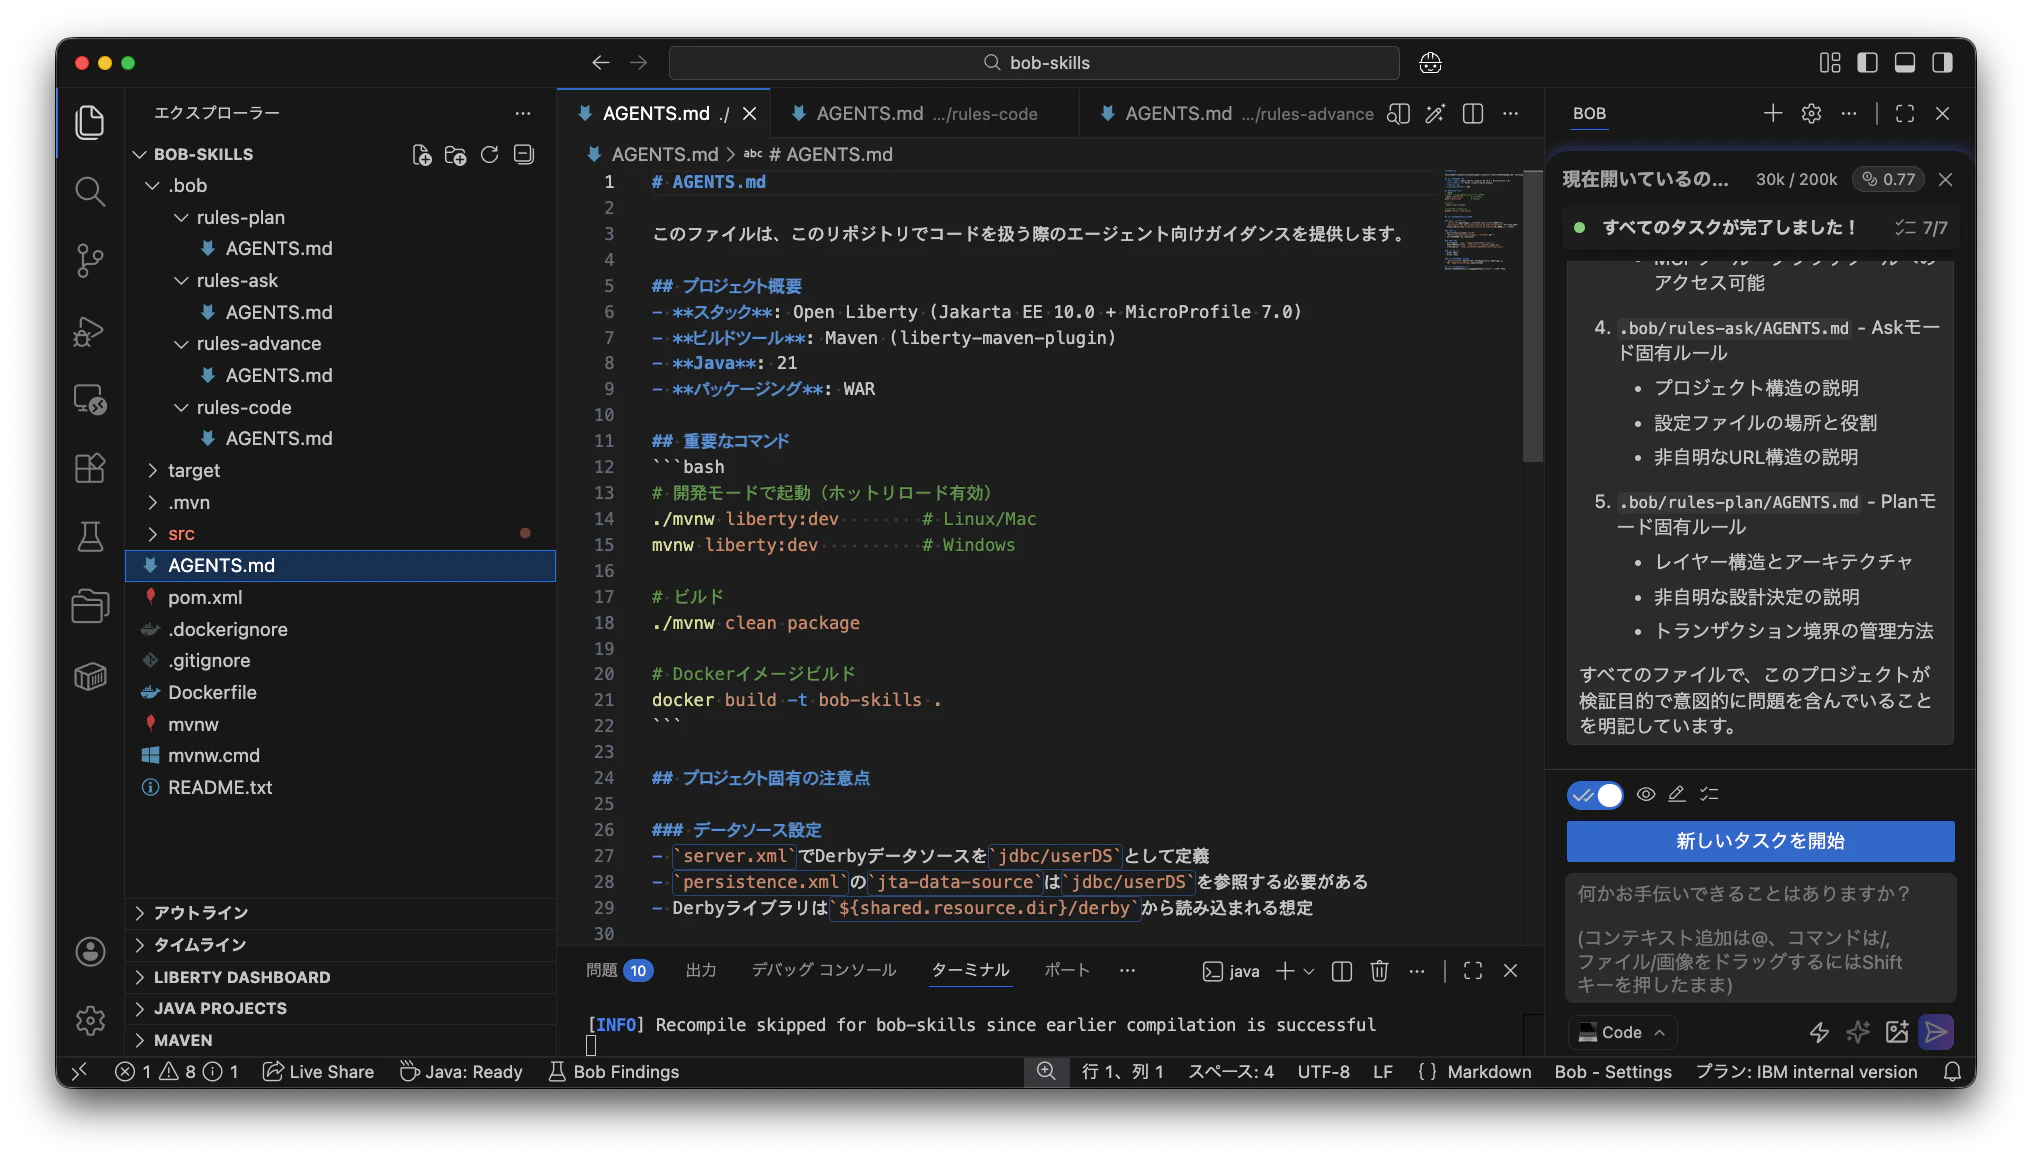Open Bob panel settings gear

tap(1811, 114)
